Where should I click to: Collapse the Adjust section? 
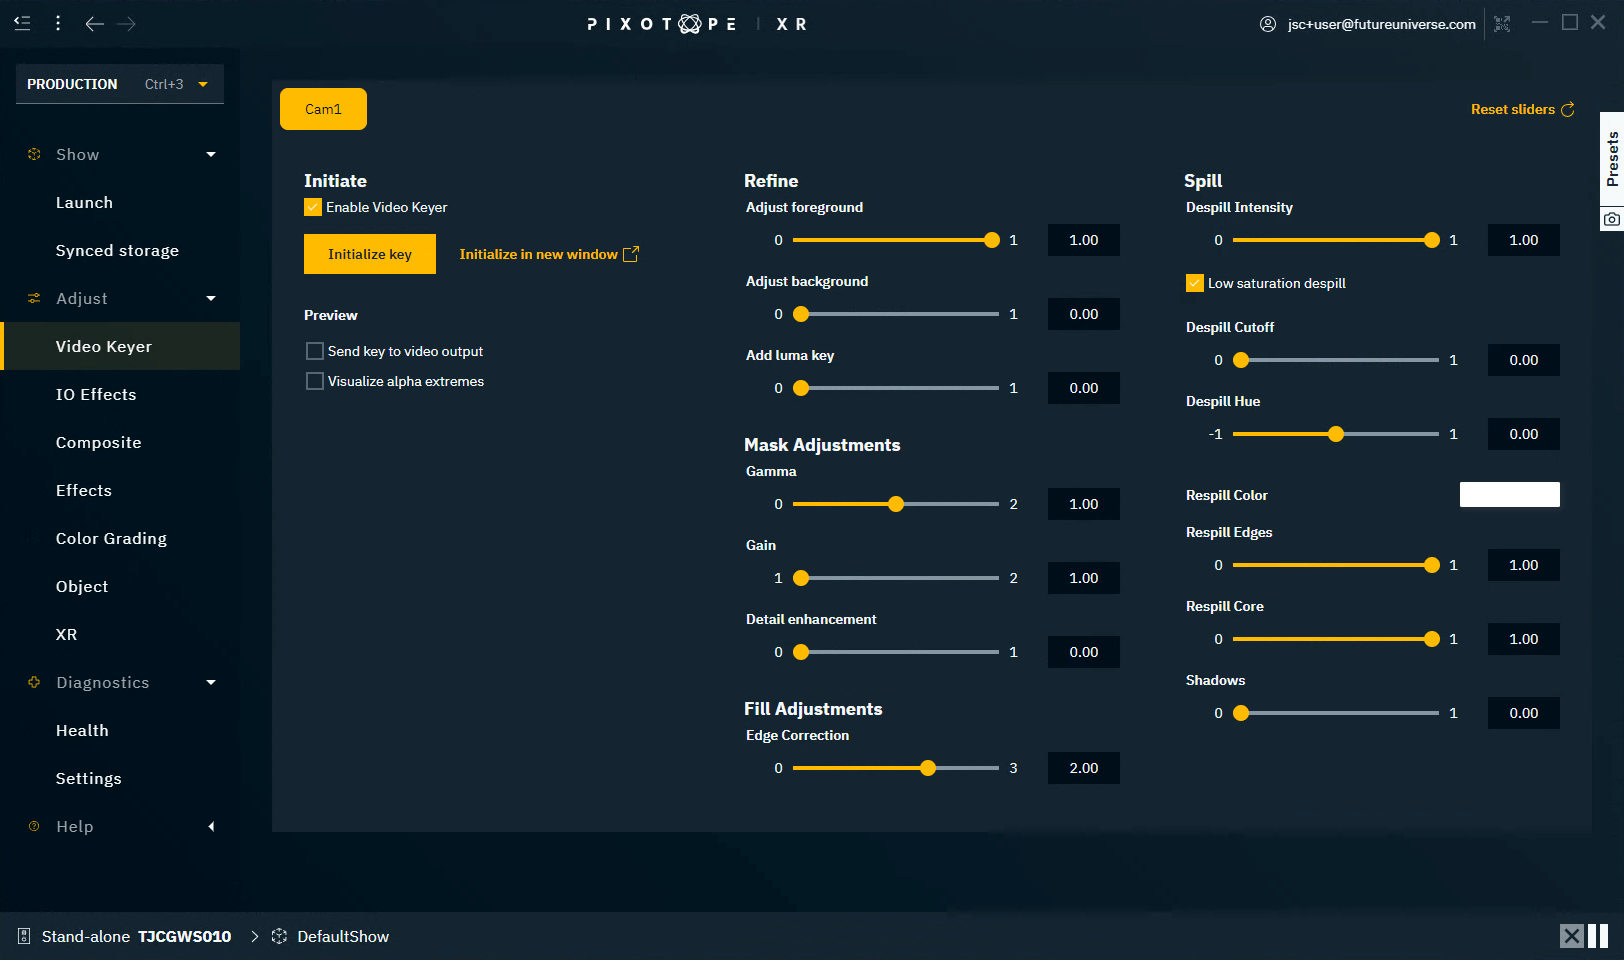click(x=211, y=298)
